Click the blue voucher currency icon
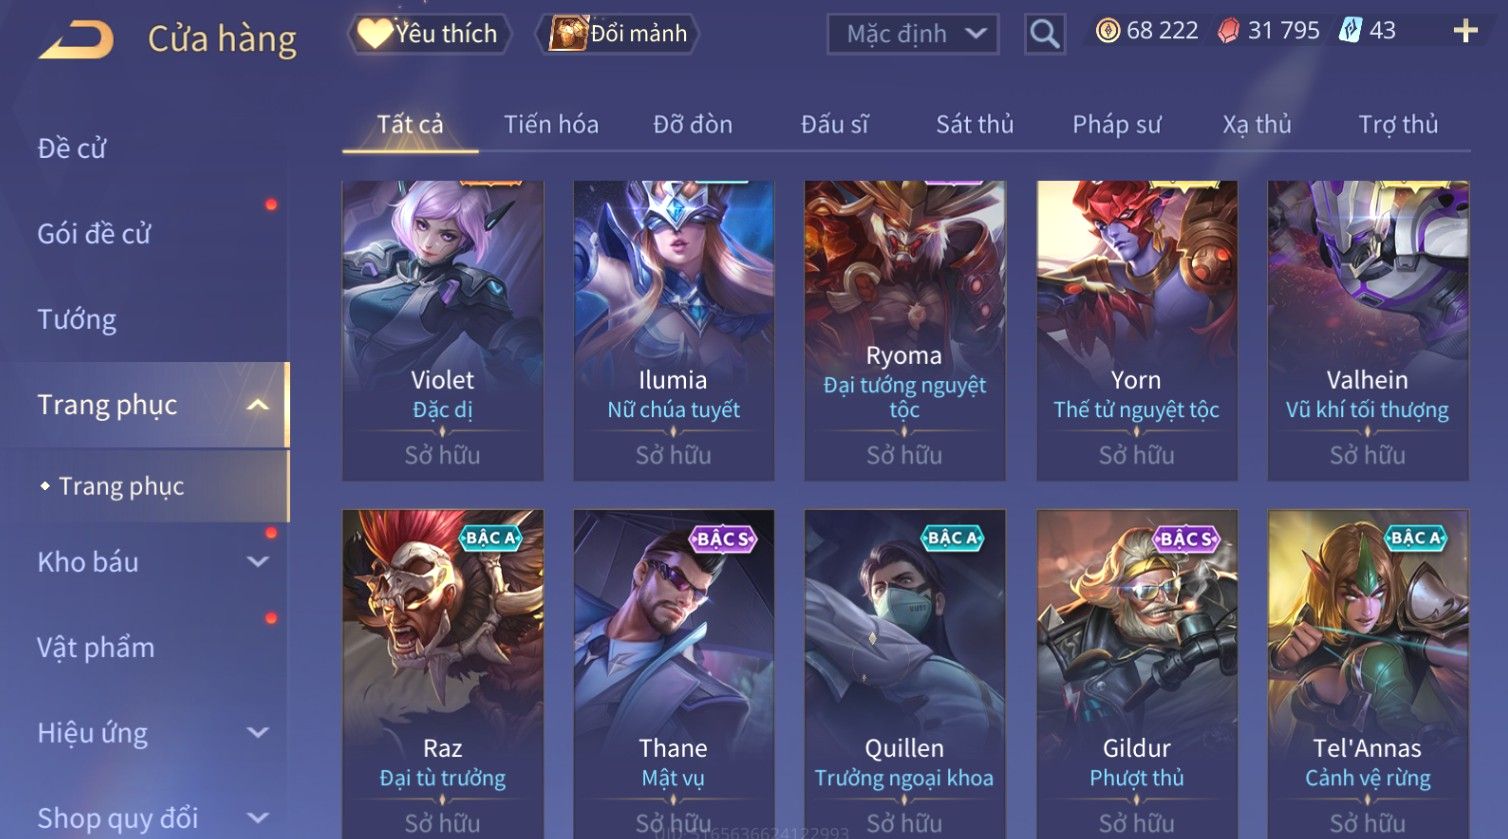Screen dimensions: 1508x839 click(x=1350, y=31)
